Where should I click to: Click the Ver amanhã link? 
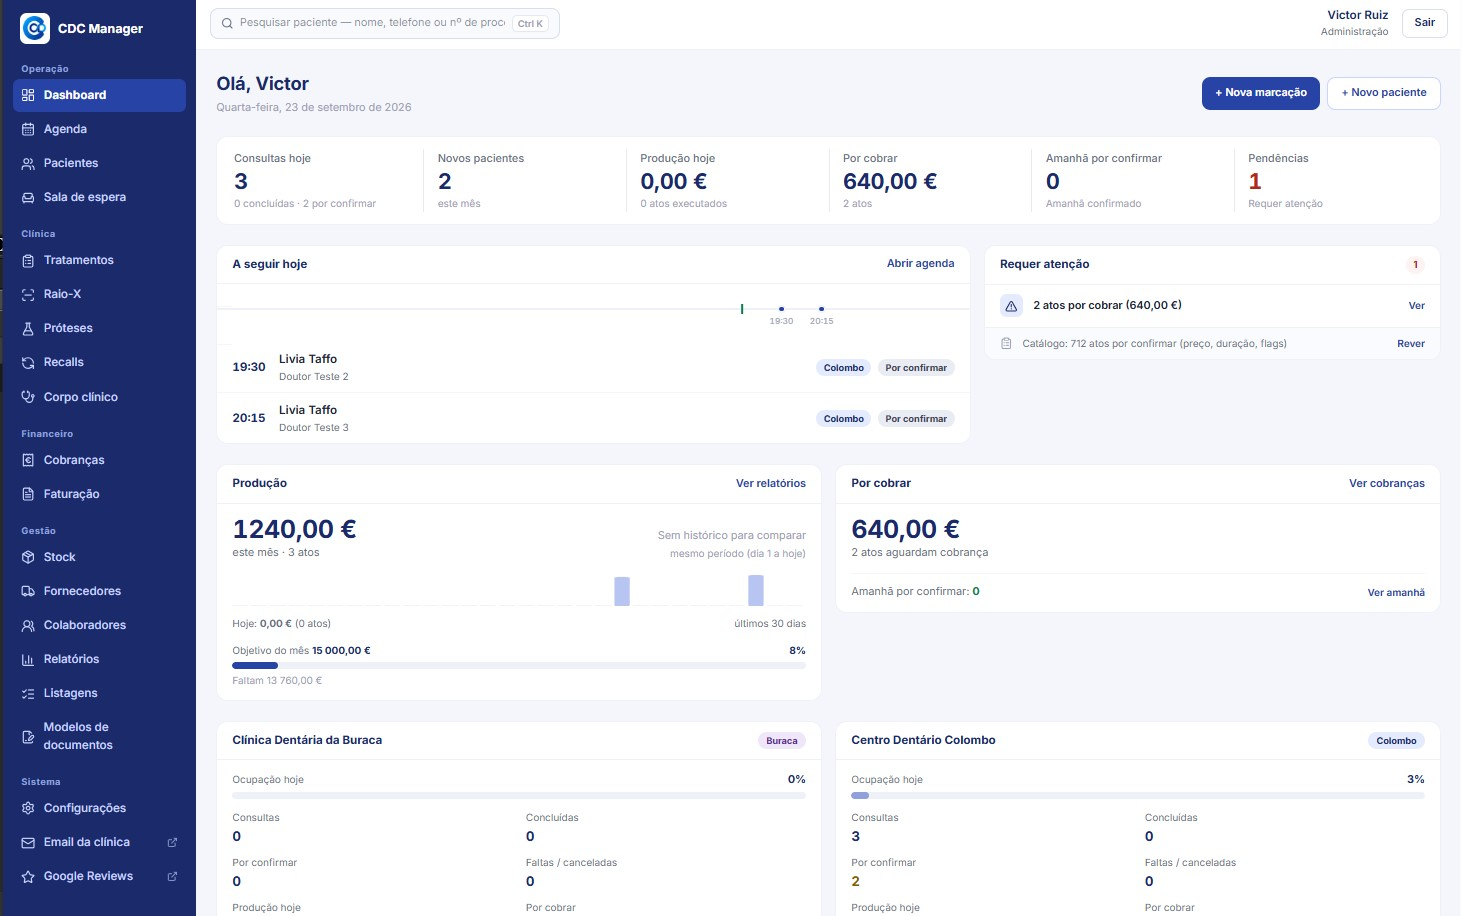pos(1396,593)
